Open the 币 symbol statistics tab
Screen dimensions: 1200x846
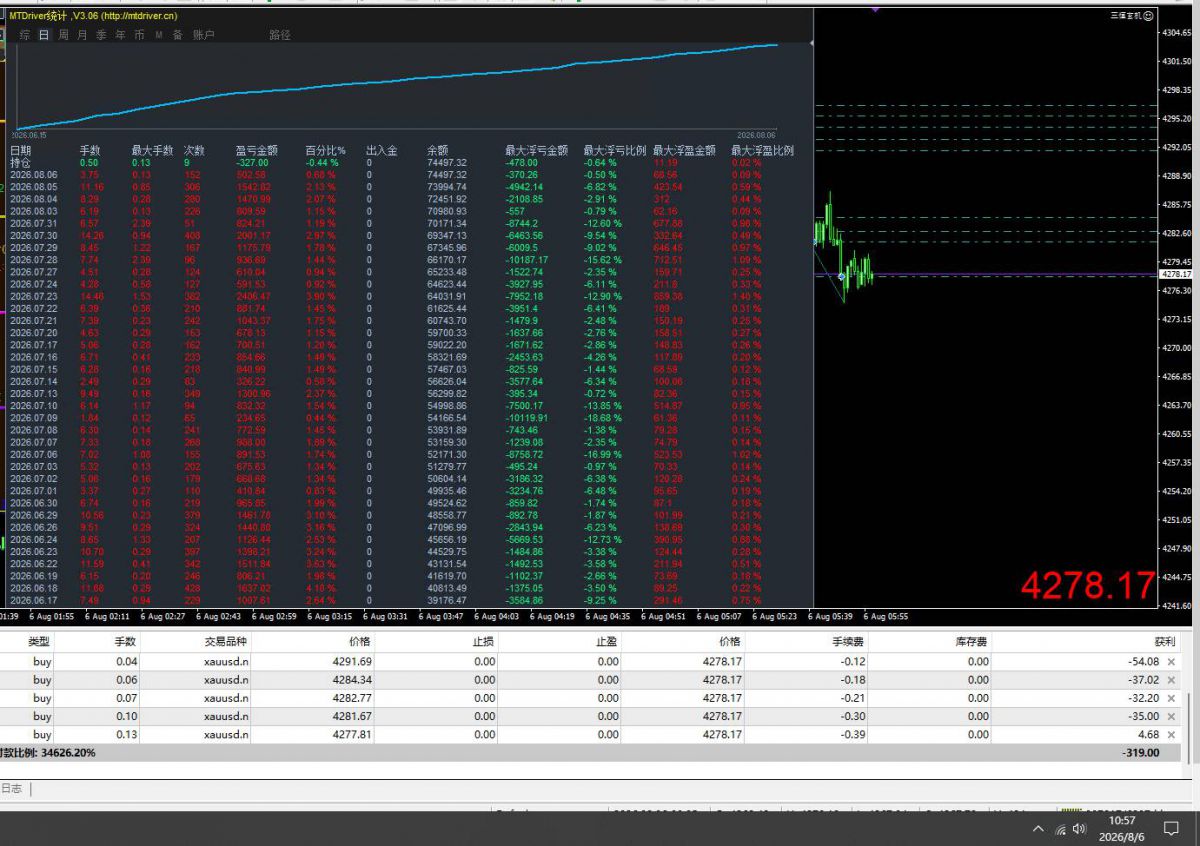pos(139,35)
